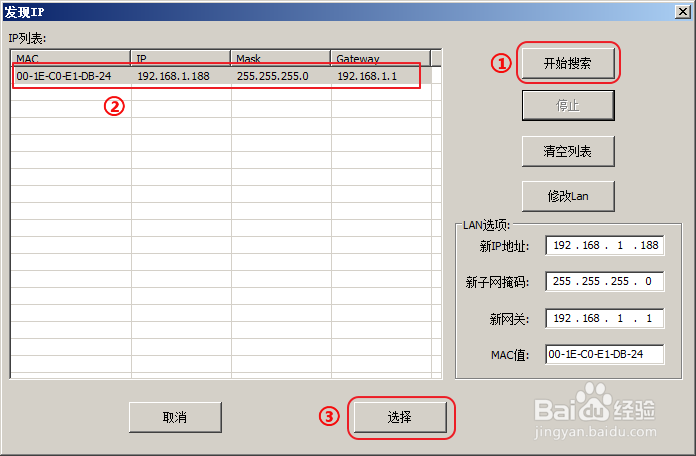Select IP cell 192.168.1.188 in list
Image resolution: width=696 pixels, height=456 pixels.
point(173,76)
